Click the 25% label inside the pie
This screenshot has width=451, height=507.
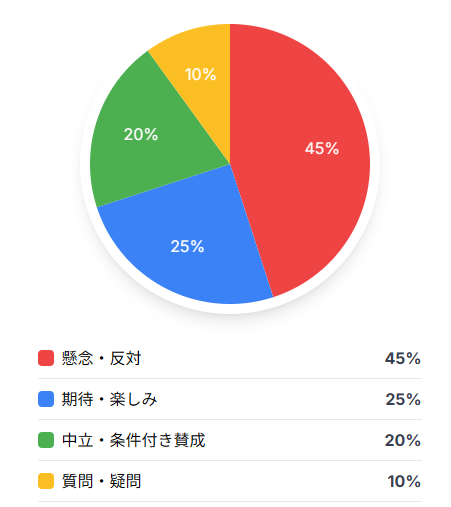click(187, 247)
